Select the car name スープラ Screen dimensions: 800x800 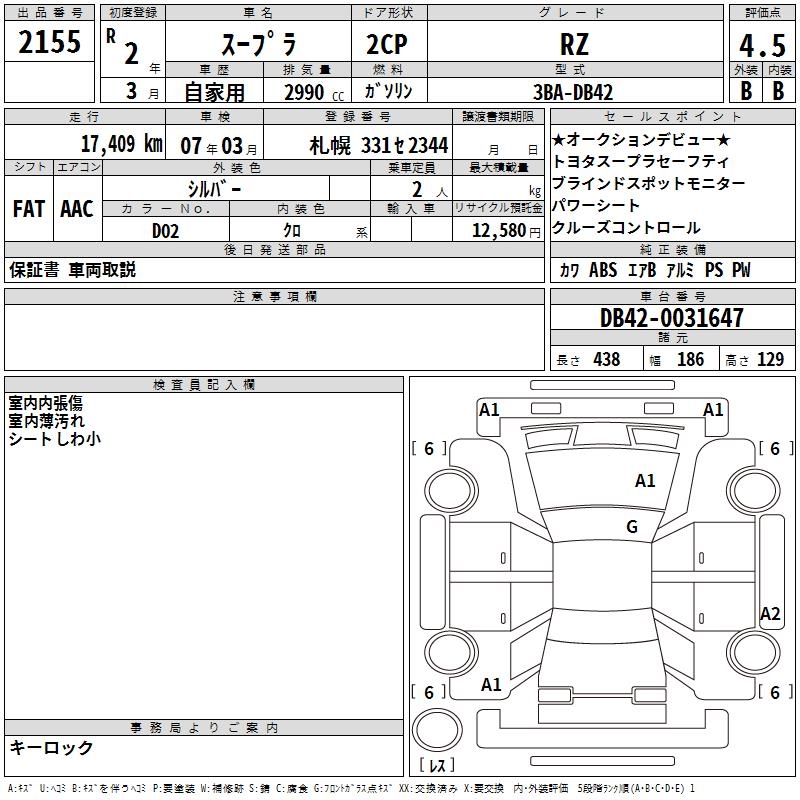pos(259,44)
